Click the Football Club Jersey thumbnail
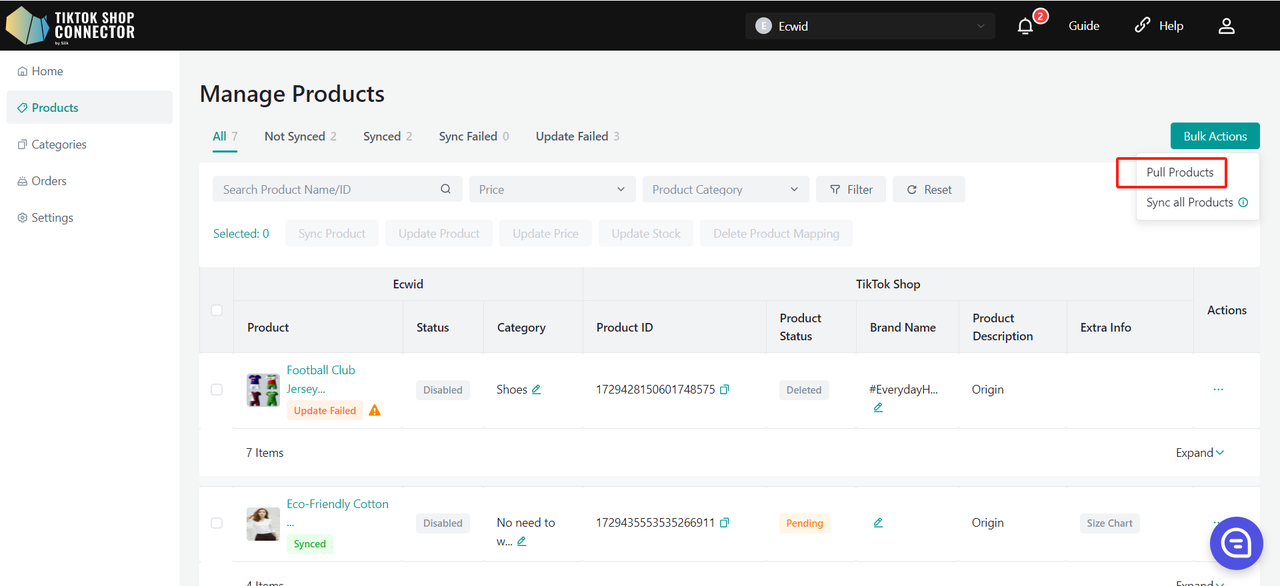The width and height of the screenshot is (1280, 586). point(263,390)
